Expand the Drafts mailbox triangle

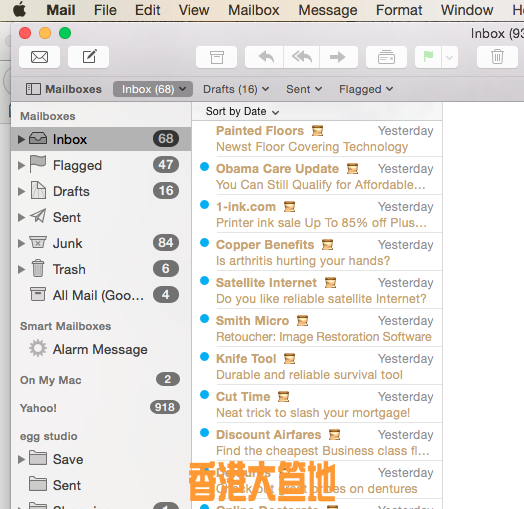(x=21, y=191)
